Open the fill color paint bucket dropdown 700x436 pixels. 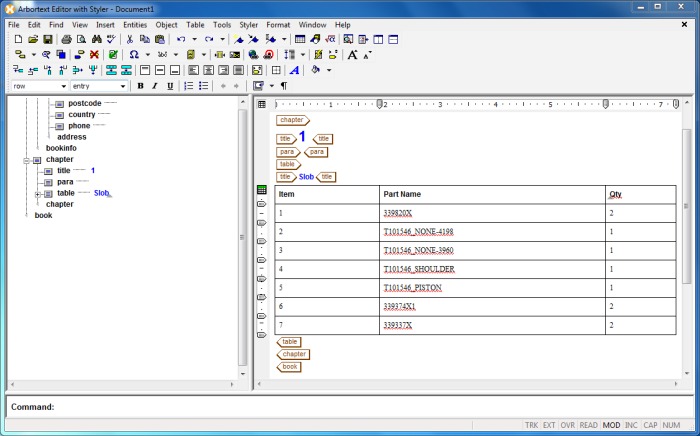[328, 70]
